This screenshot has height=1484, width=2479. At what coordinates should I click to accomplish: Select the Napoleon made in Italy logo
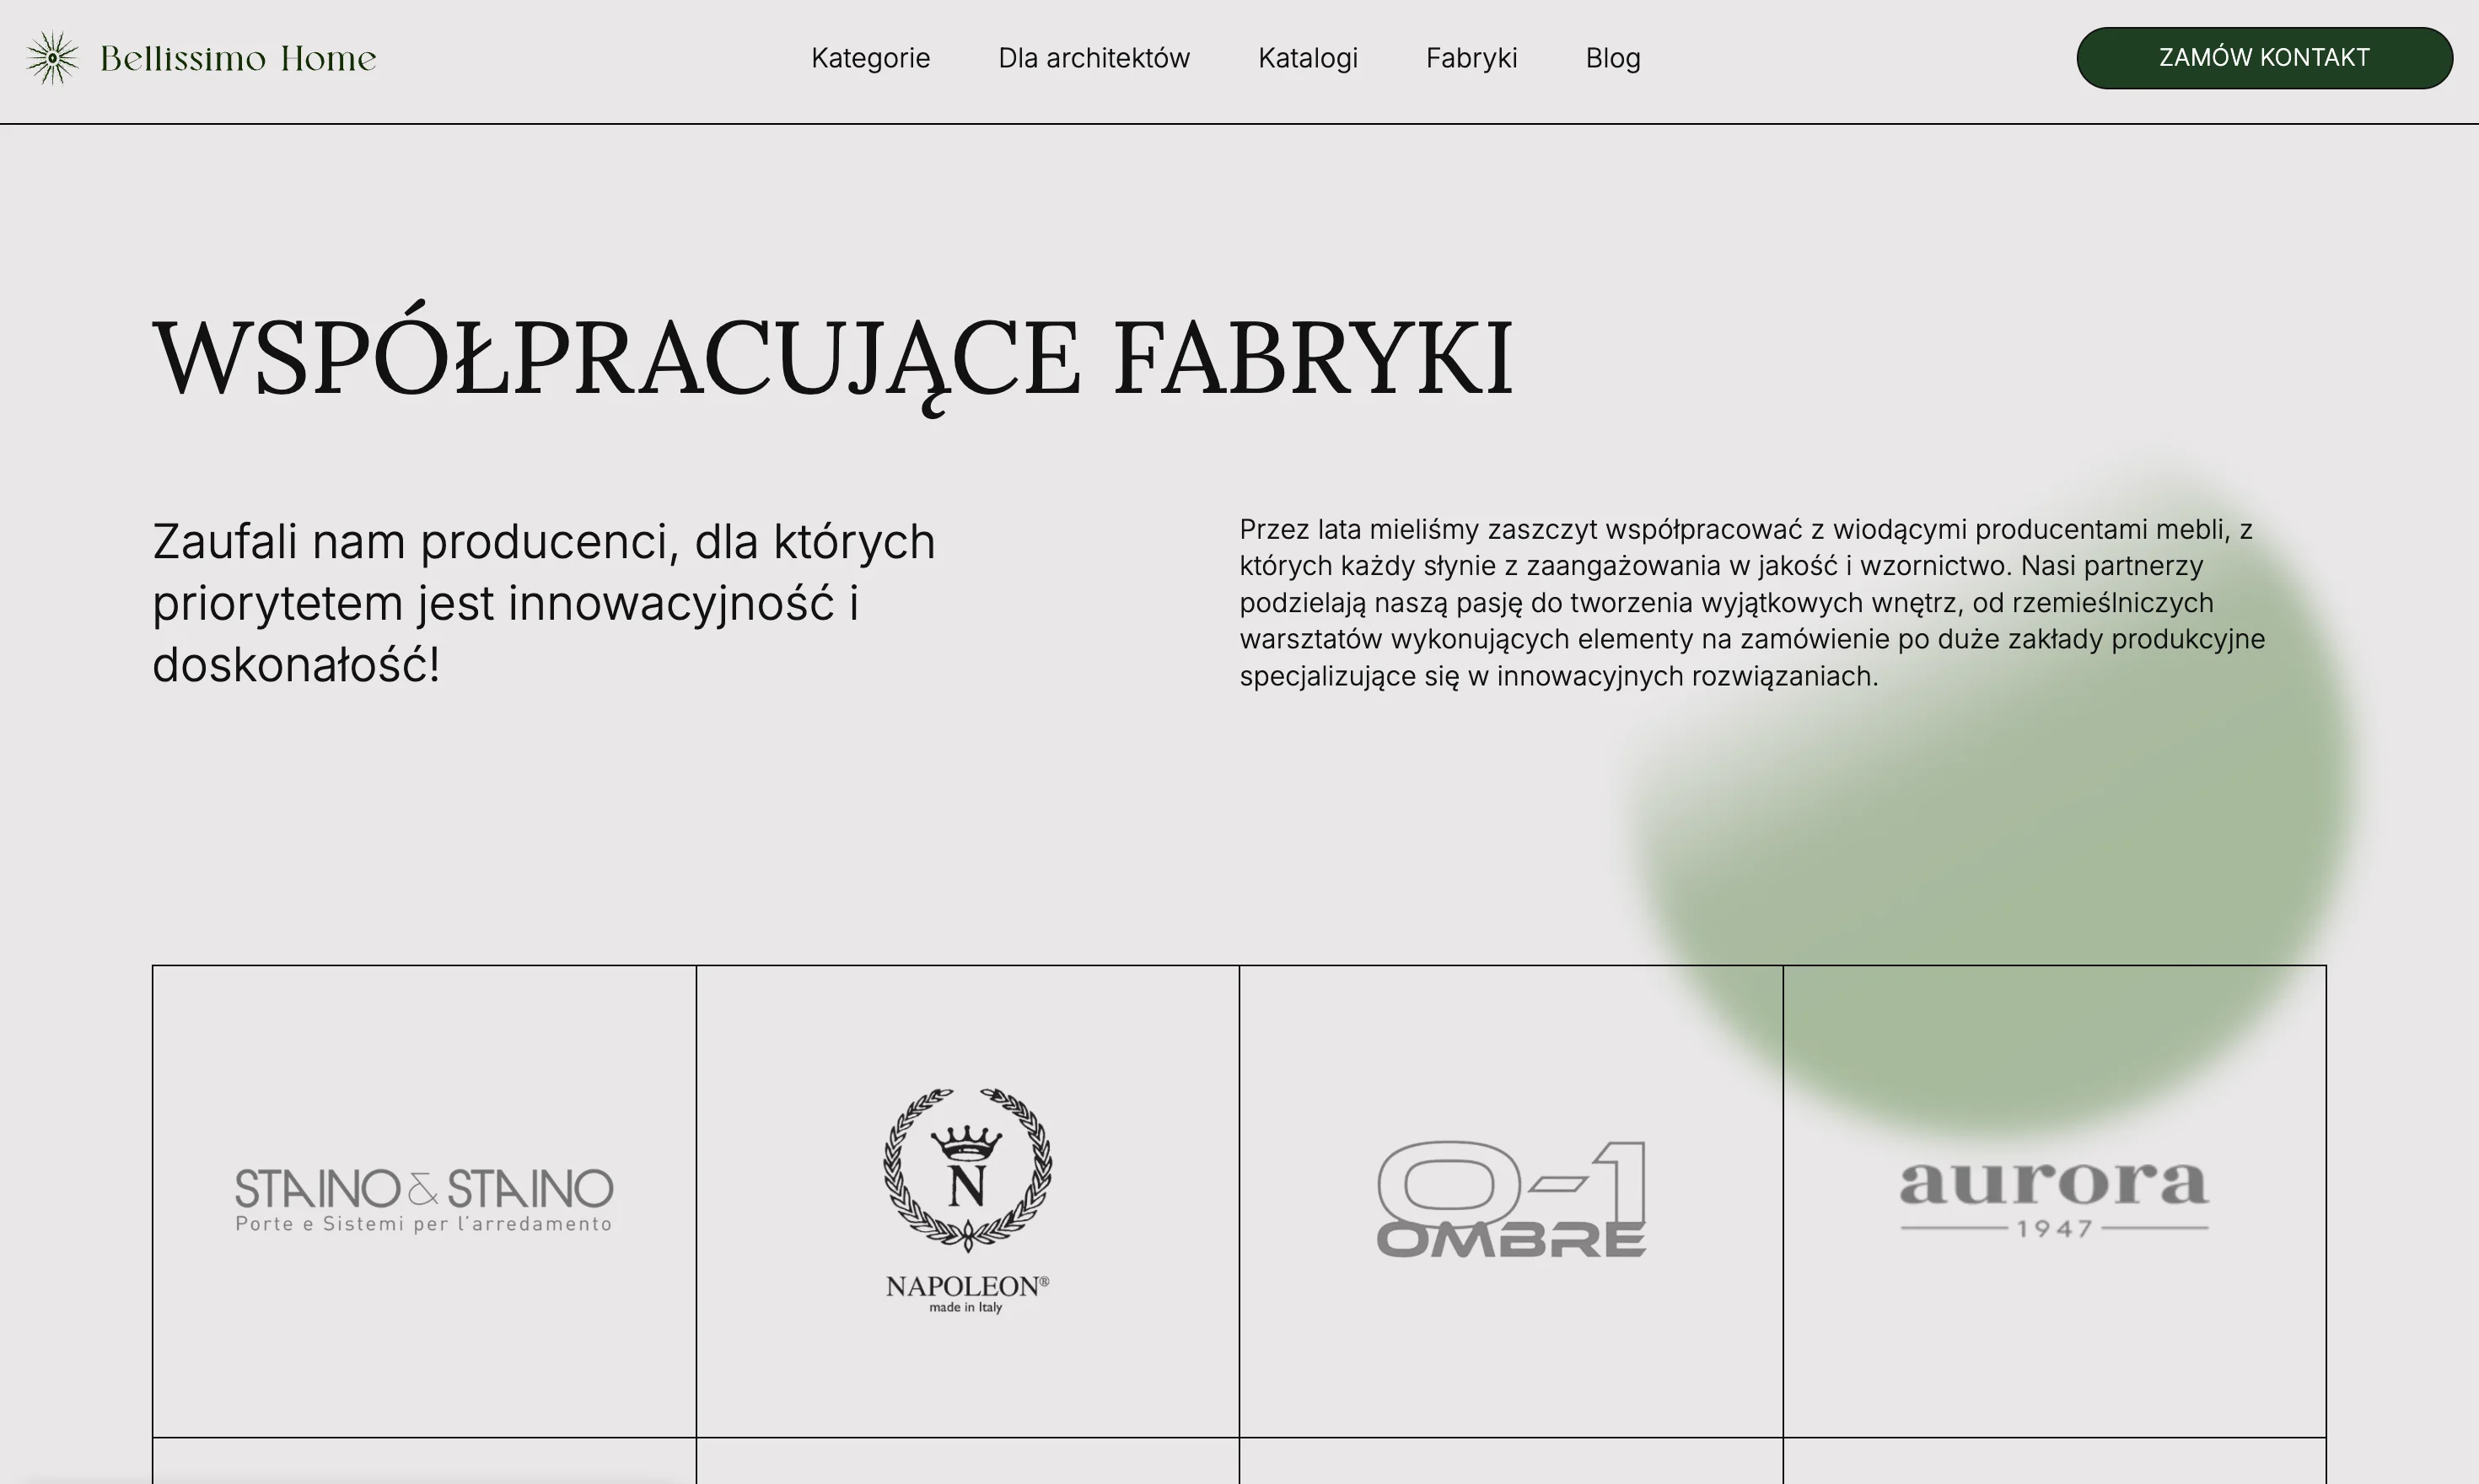coord(967,1201)
